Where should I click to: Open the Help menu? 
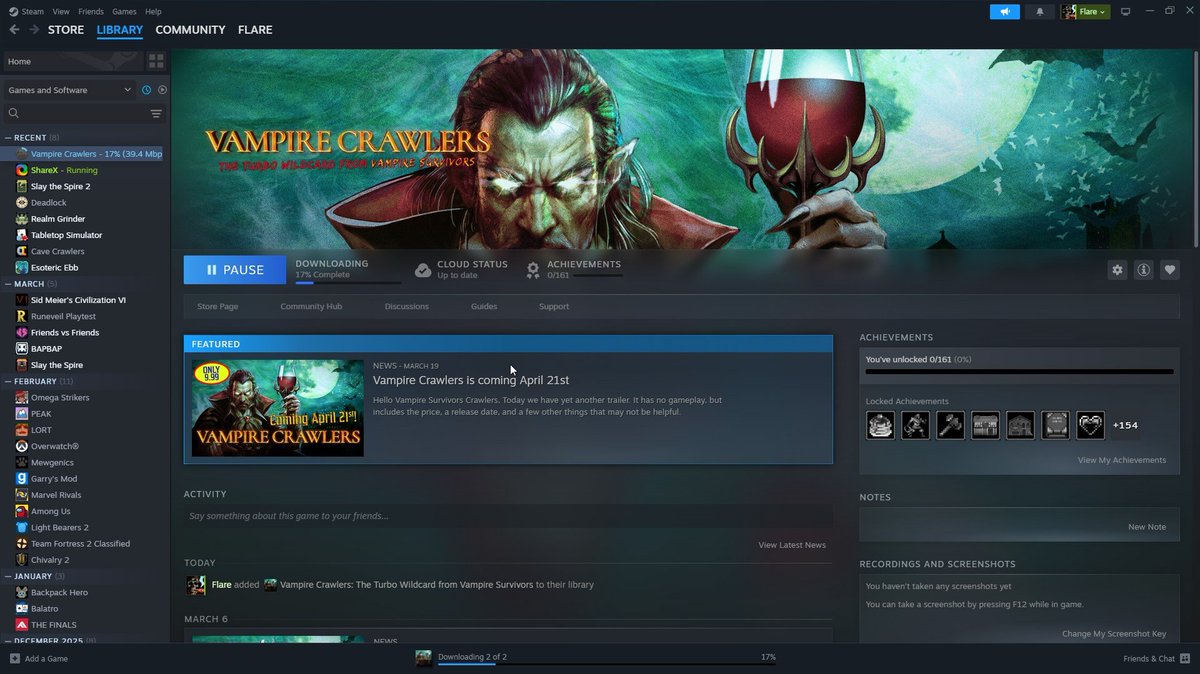click(153, 12)
